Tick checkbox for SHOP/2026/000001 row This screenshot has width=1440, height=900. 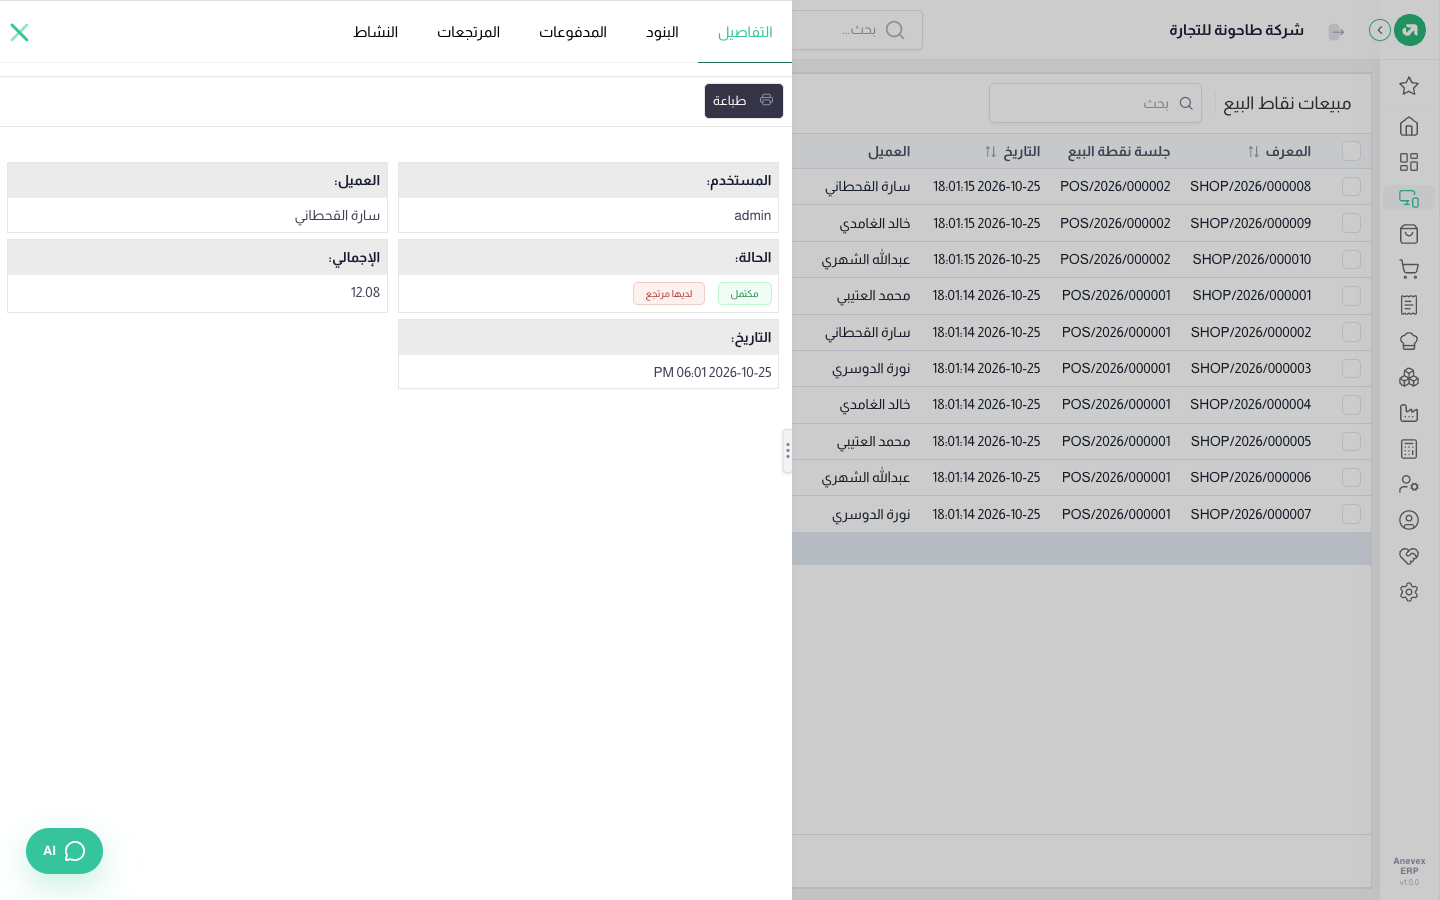(x=1351, y=296)
